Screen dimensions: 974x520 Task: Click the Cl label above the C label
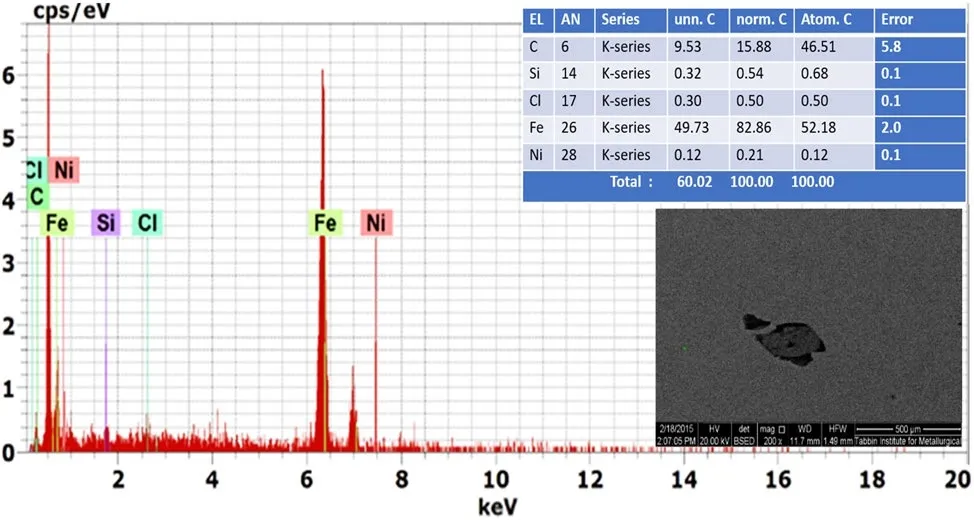coord(35,170)
